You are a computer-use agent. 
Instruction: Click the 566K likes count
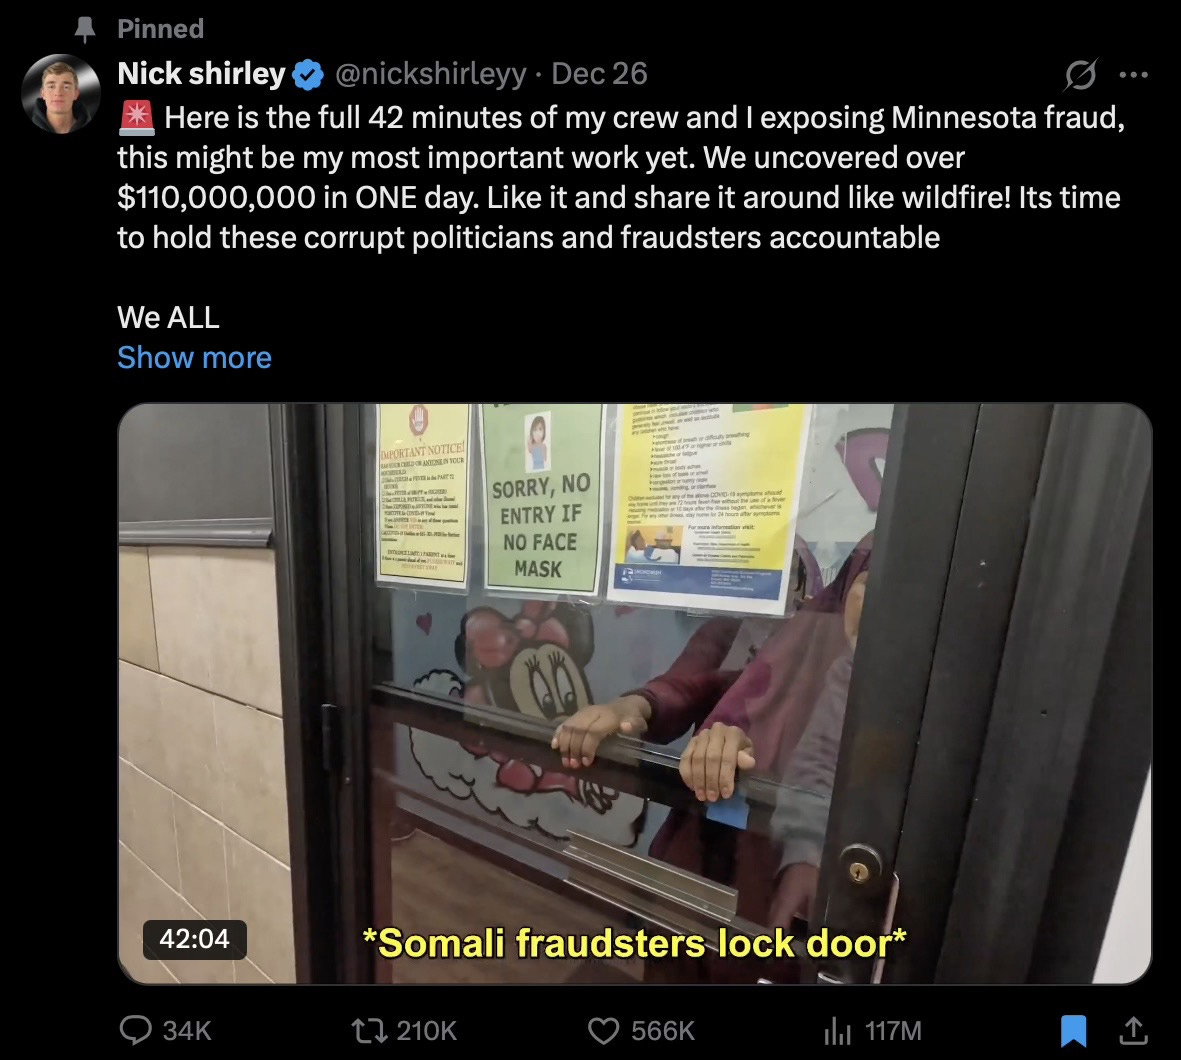[x=663, y=1031]
